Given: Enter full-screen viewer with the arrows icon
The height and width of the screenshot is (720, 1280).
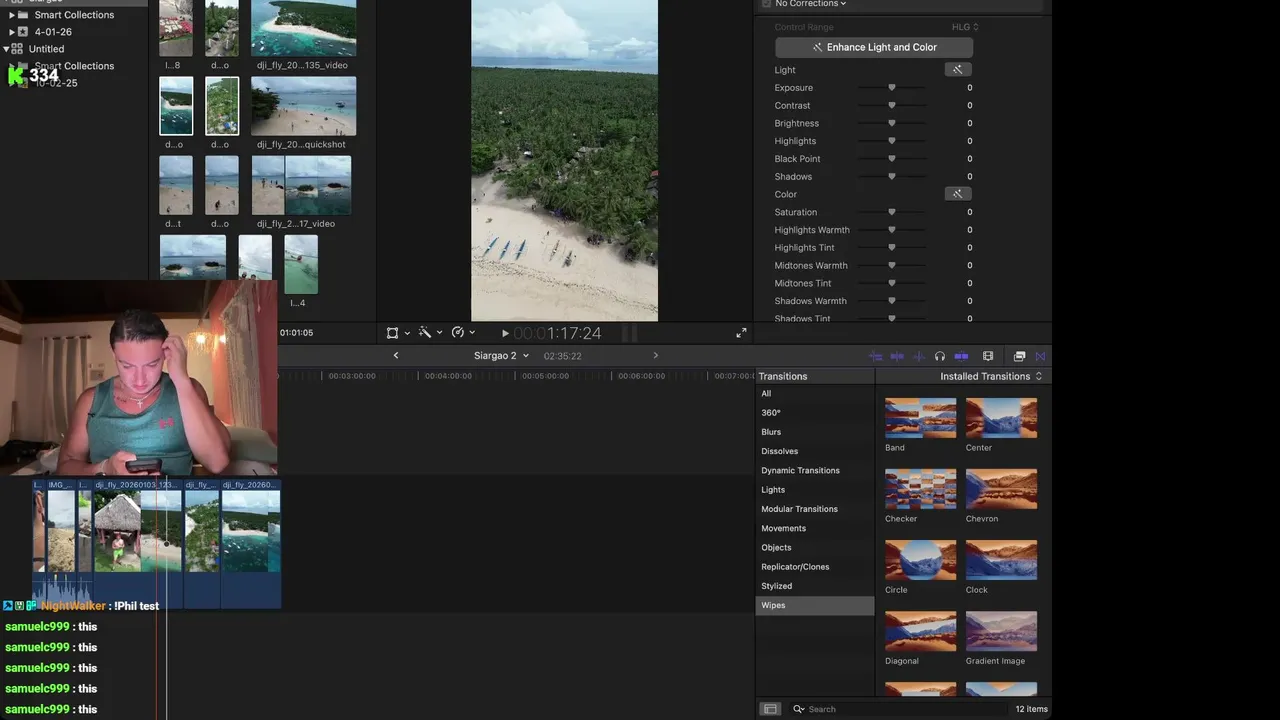Looking at the screenshot, I should [x=741, y=333].
